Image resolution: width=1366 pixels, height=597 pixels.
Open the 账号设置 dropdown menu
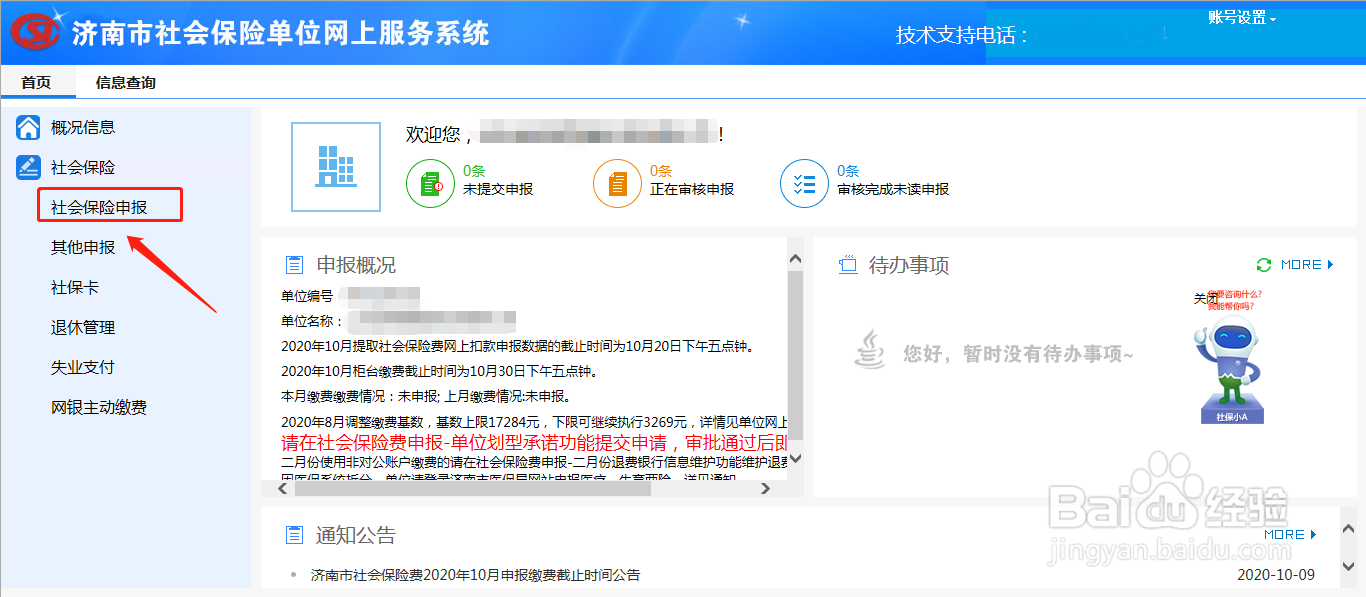[x=1240, y=17]
